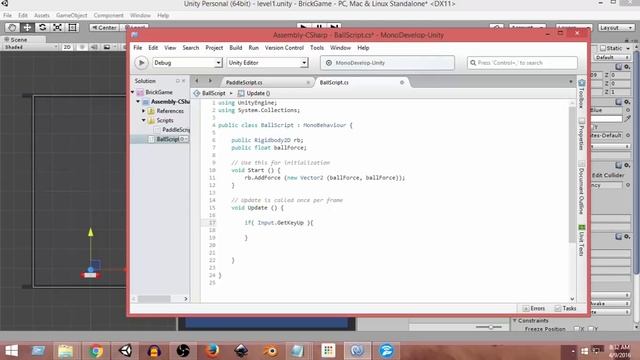Open the Update () method breadcrumb
640x360 pixels.
coord(254,93)
